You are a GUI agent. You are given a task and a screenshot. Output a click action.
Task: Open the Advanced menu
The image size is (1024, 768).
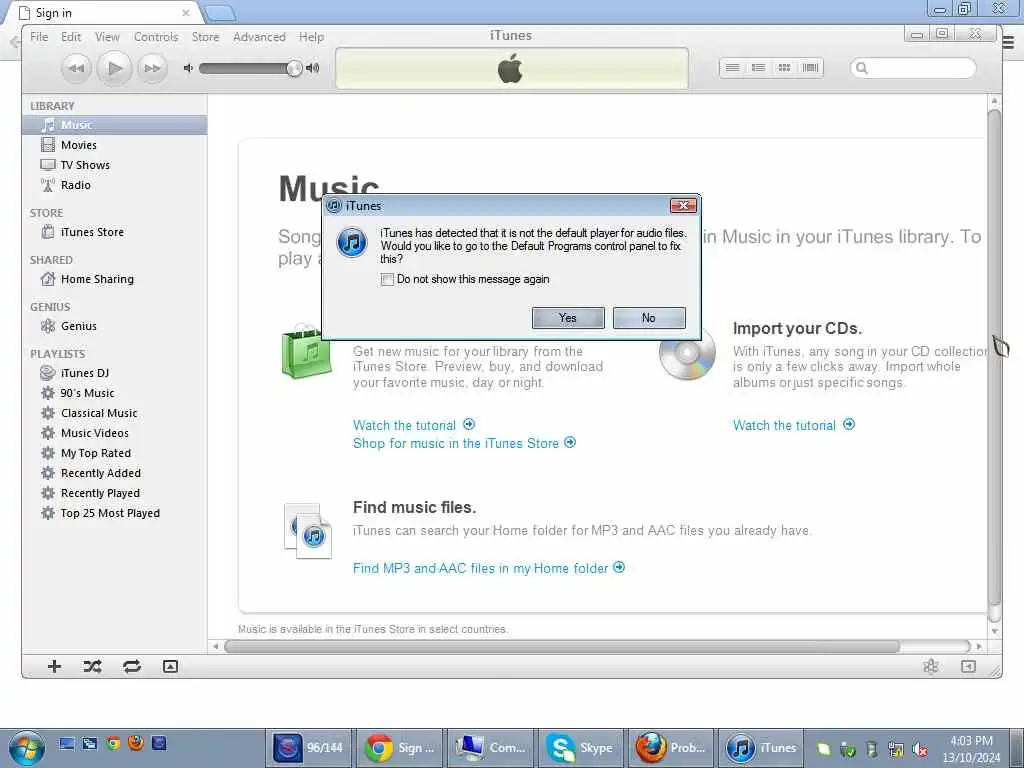[x=259, y=37]
